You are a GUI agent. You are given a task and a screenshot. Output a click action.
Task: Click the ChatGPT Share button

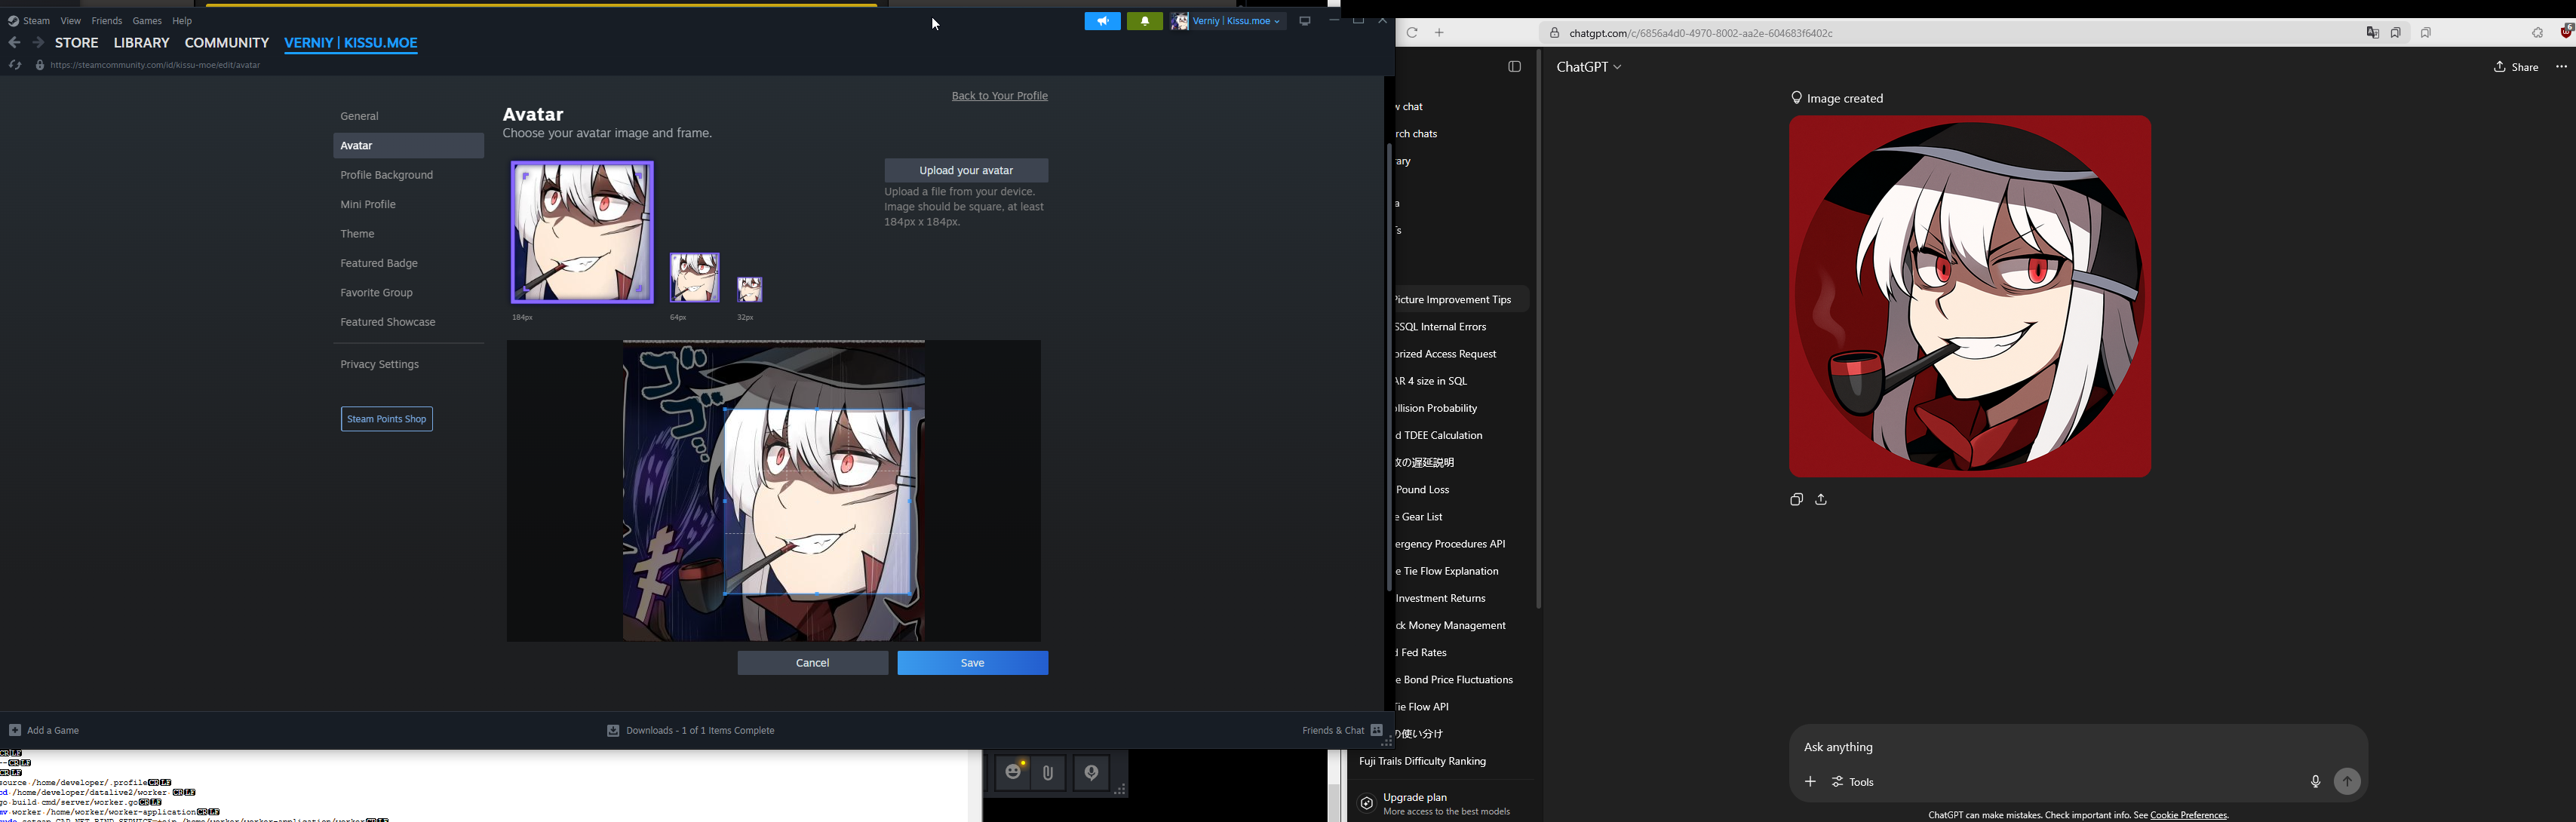coord(2515,67)
